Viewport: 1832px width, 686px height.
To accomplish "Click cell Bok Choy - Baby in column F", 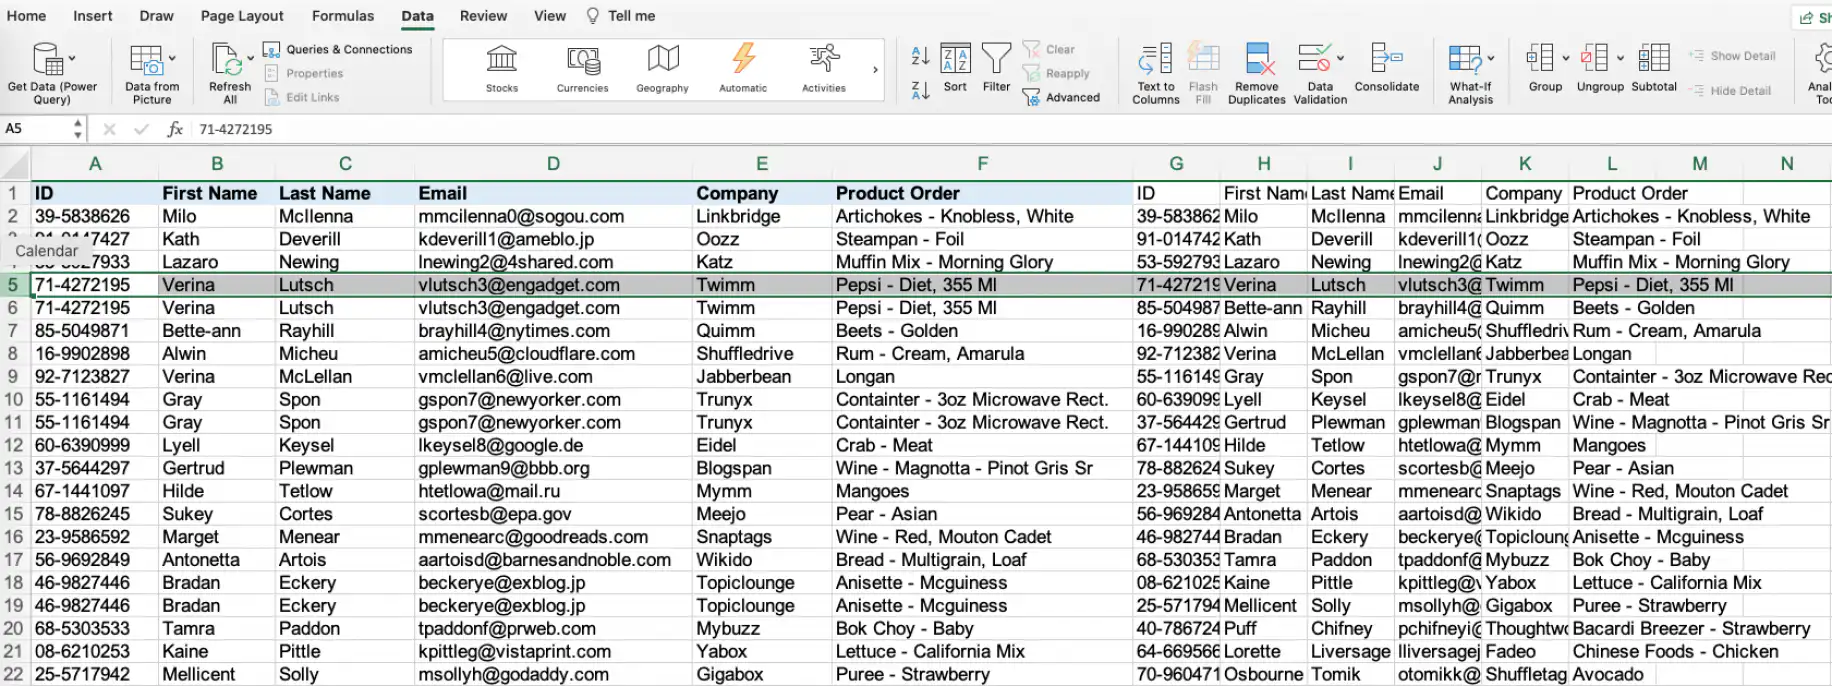I will tap(982, 629).
